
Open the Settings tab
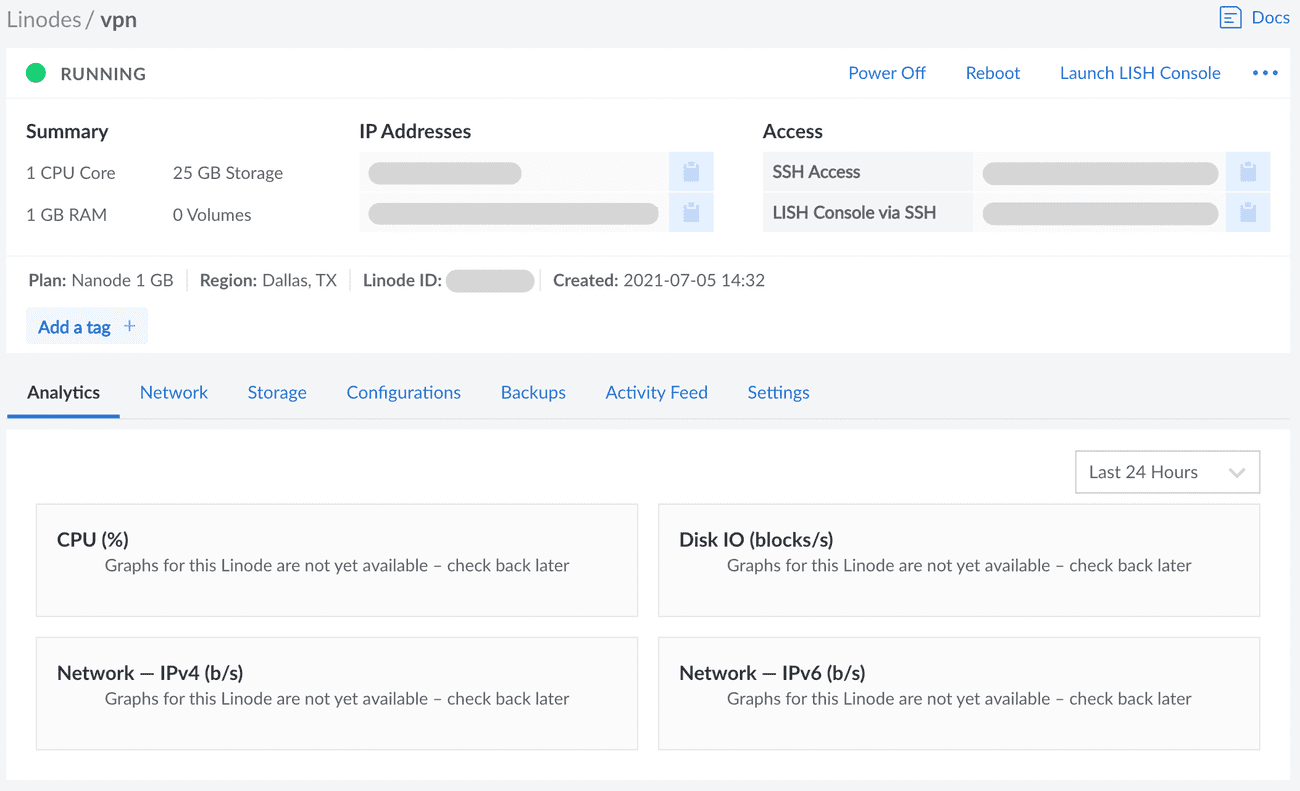(778, 392)
